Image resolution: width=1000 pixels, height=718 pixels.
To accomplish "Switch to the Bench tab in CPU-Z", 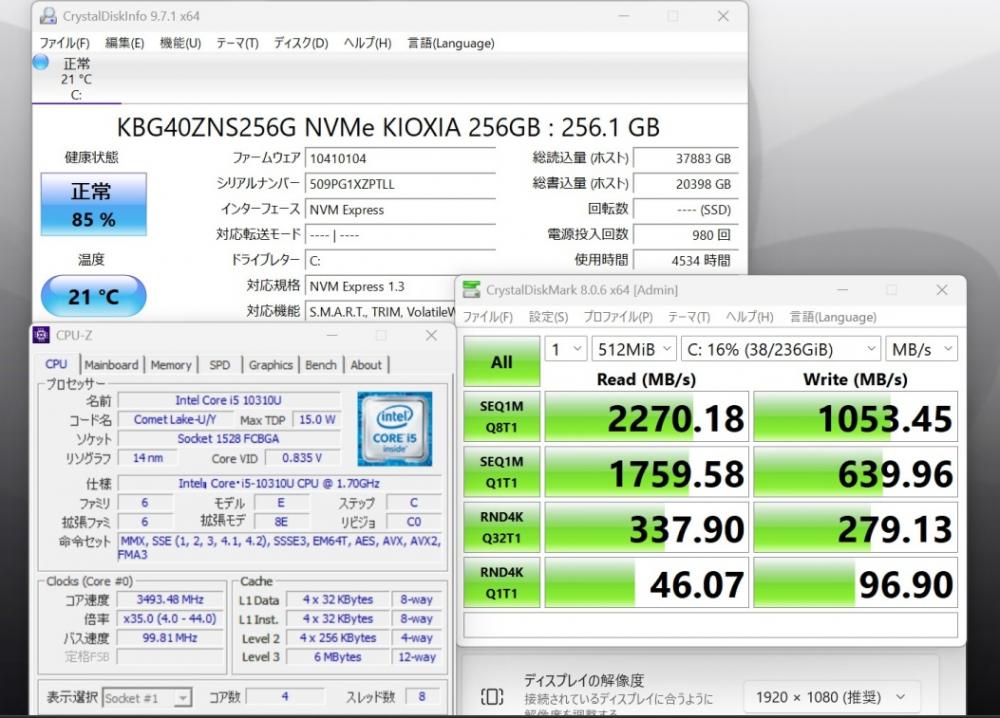I will point(321,365).
